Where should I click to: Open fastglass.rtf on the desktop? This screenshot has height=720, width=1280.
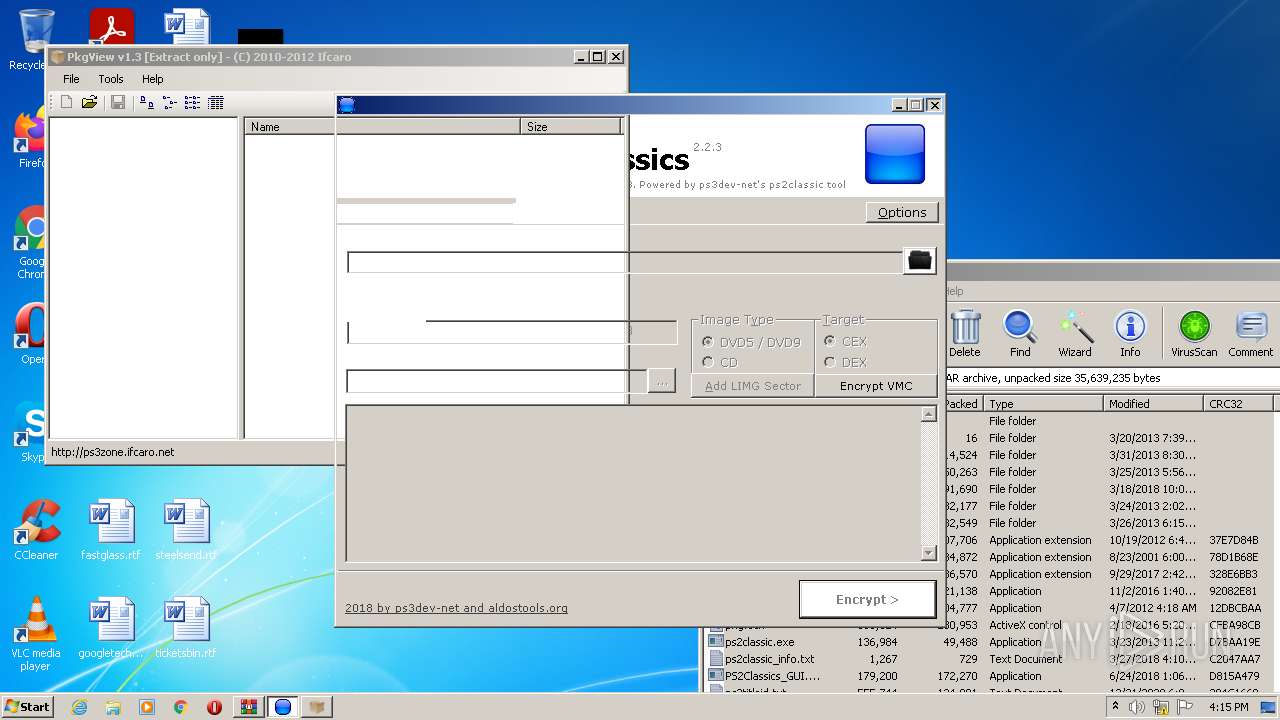(x=111, y=530)
